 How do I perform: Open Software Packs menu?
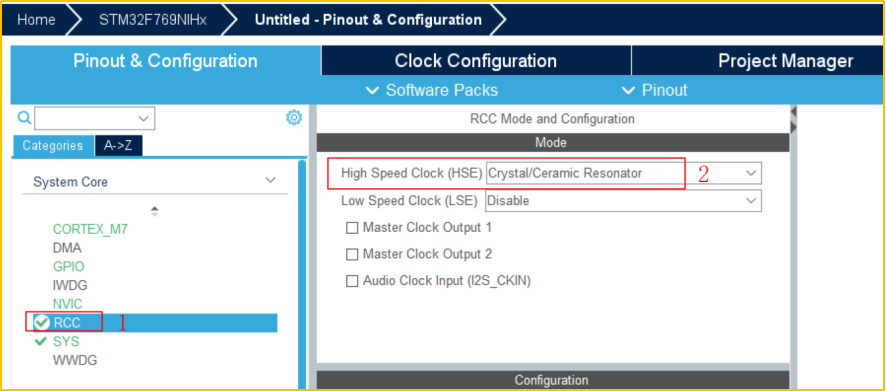click(x=432, y=90)
